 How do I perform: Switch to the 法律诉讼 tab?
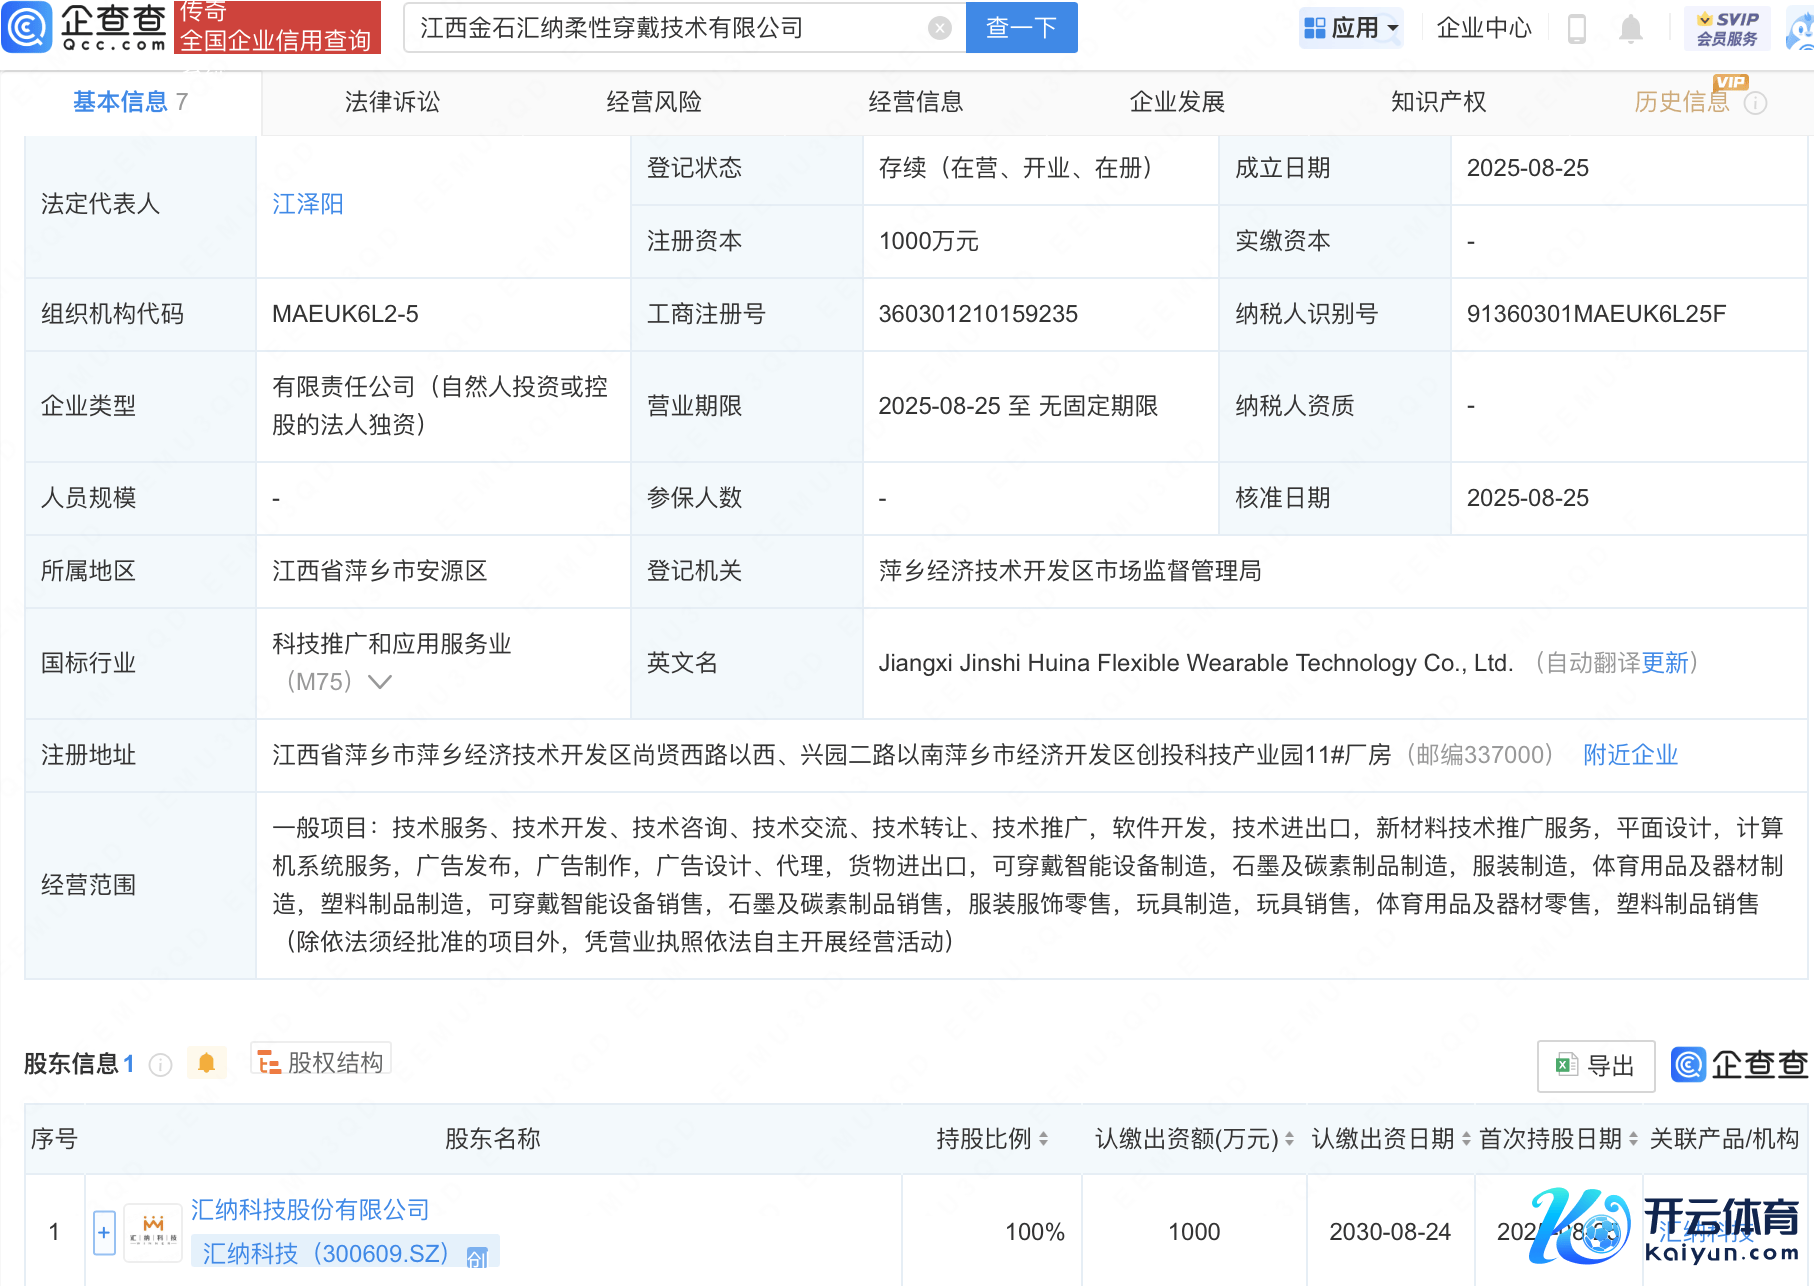point(392,102)
